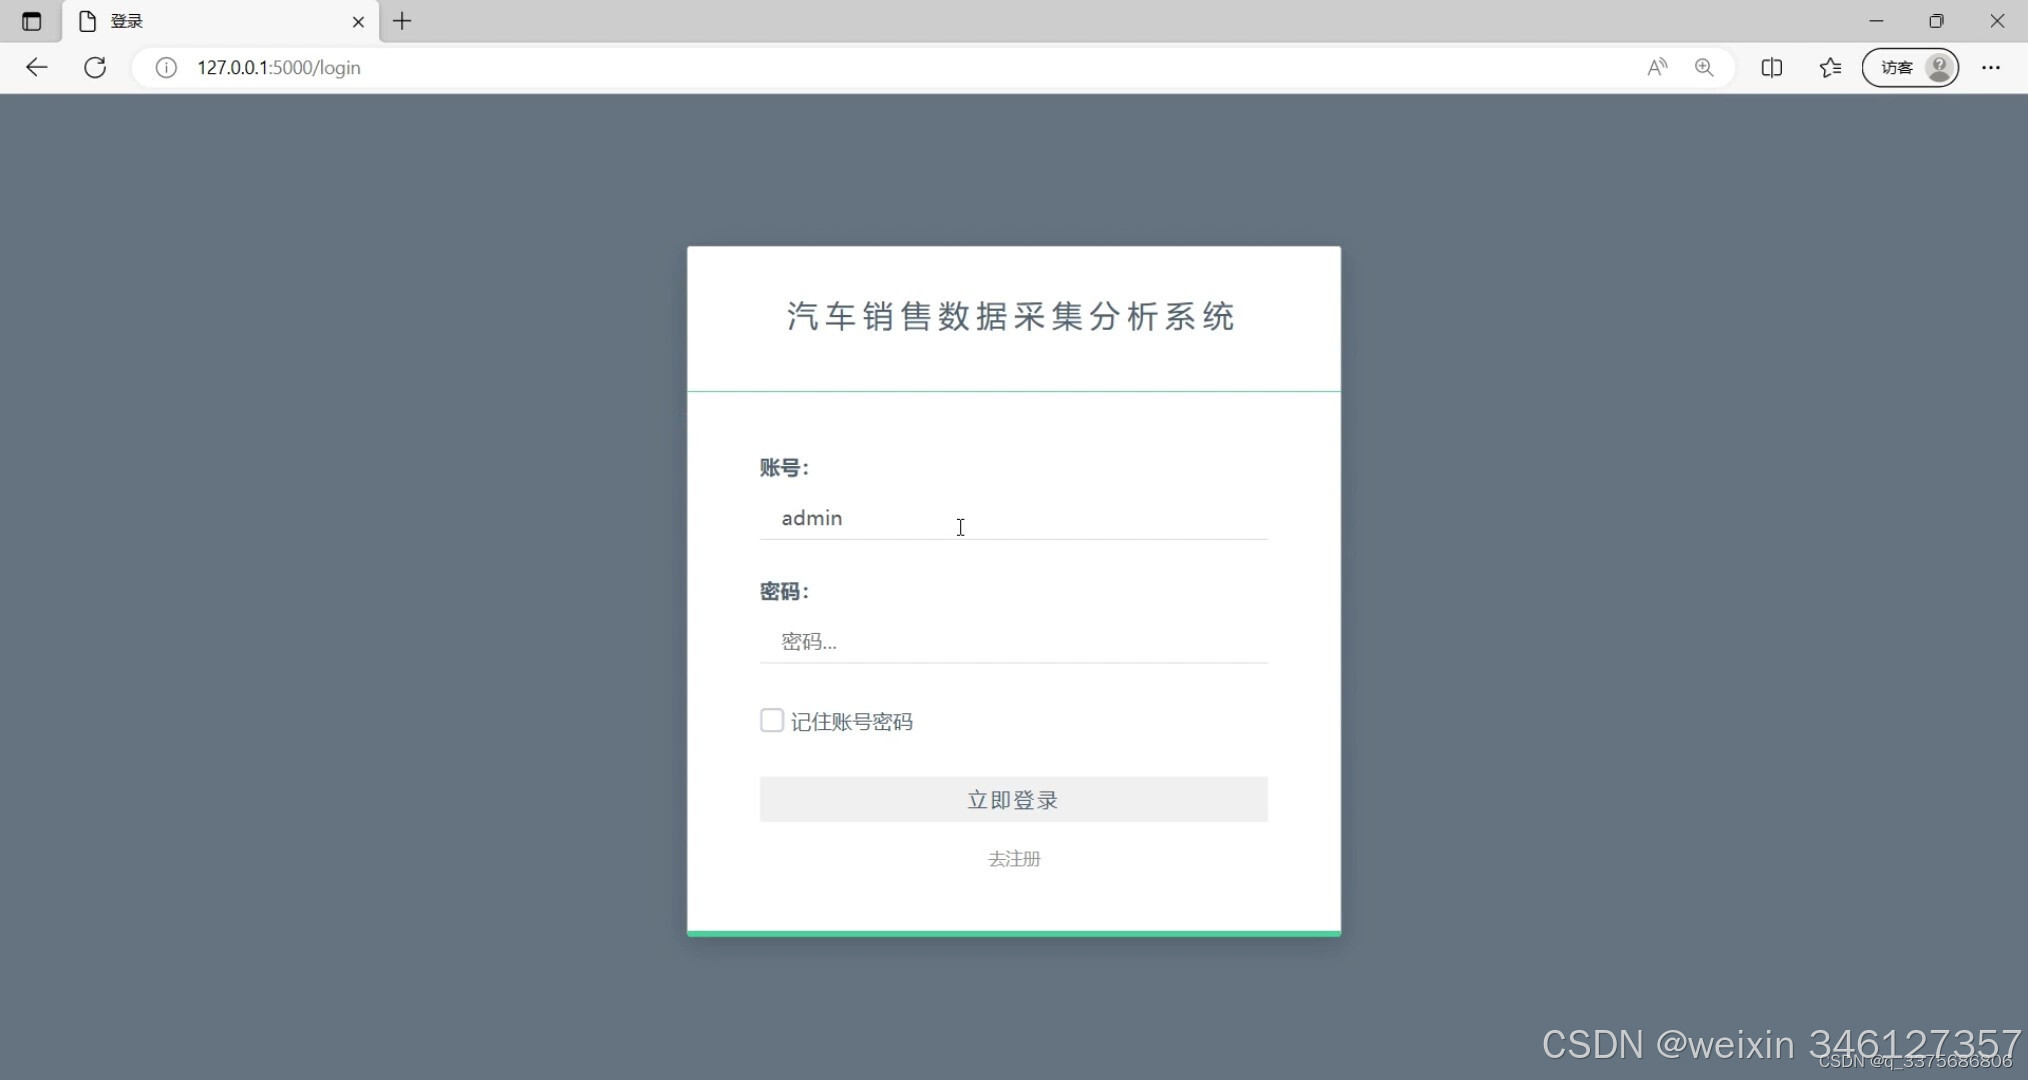This screenshot has height=1080, width=2028.
Task: Select the browser tab labeled 登录
Action: point(200,21)
